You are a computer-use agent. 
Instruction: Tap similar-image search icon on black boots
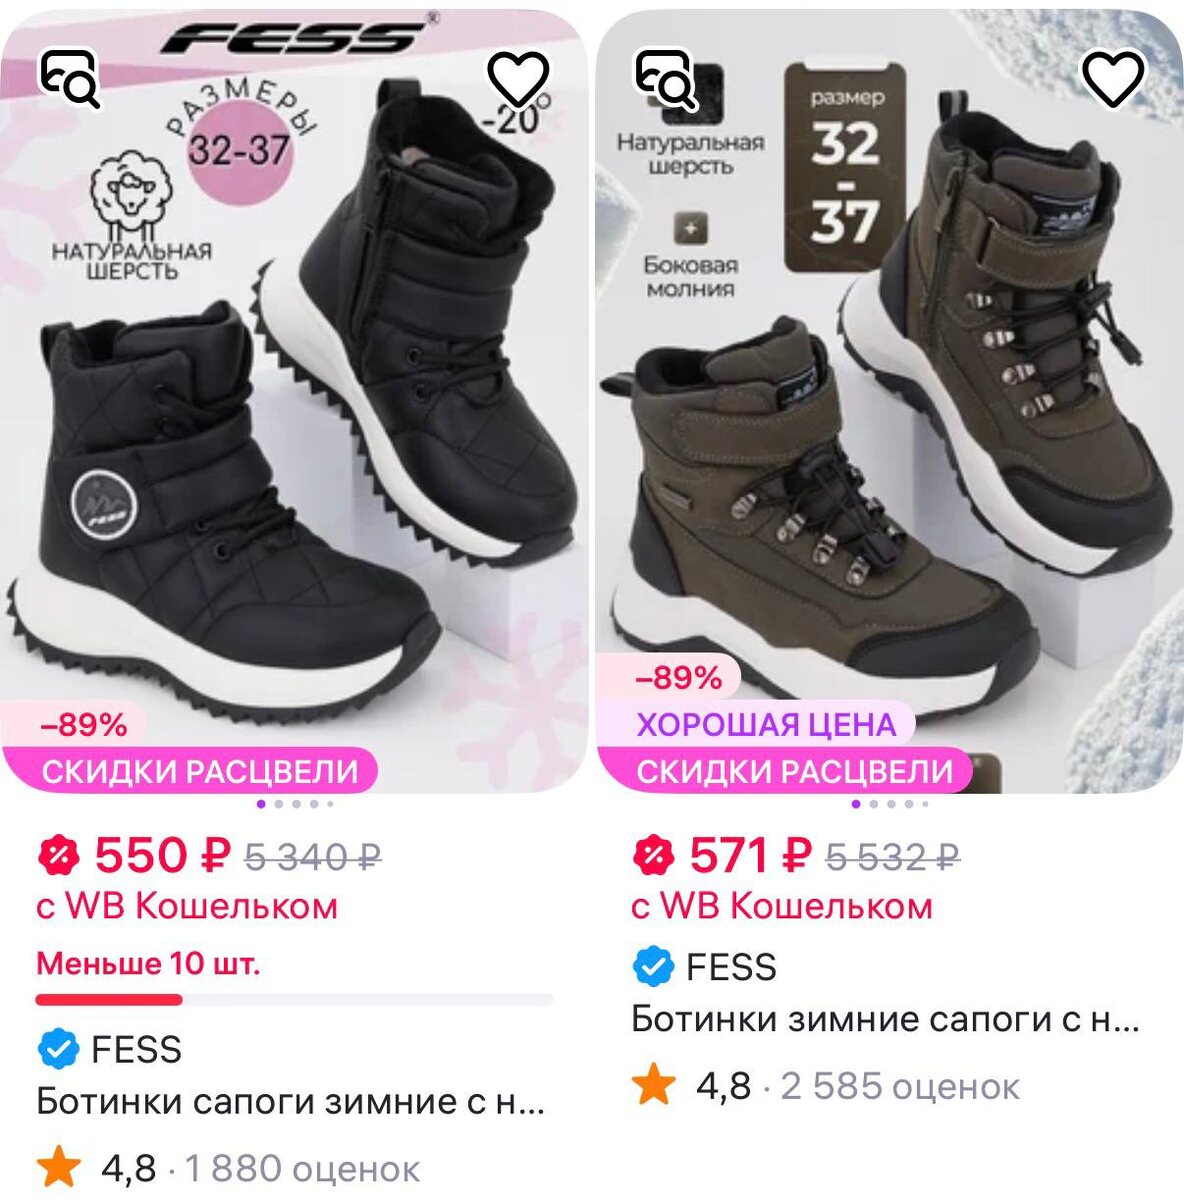69,77
